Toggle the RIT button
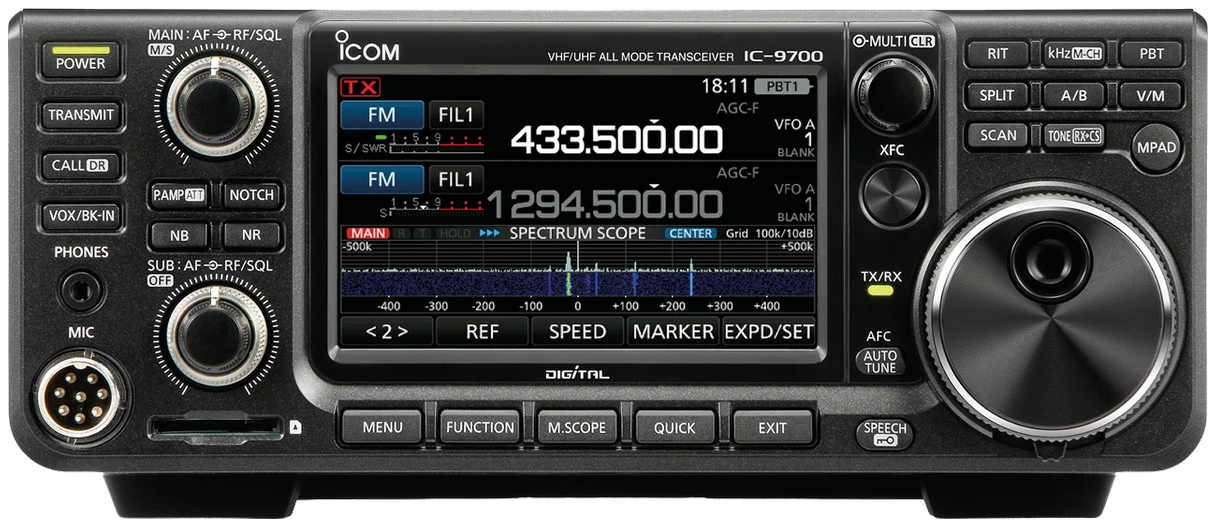The image size is (1216, 527). 997,54
